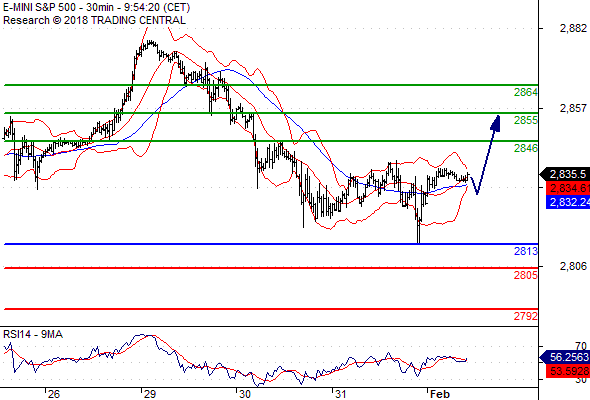Click the black 2,835.5 current price tag
This screenshot has height=400, width=590.
tap(564, 174)
